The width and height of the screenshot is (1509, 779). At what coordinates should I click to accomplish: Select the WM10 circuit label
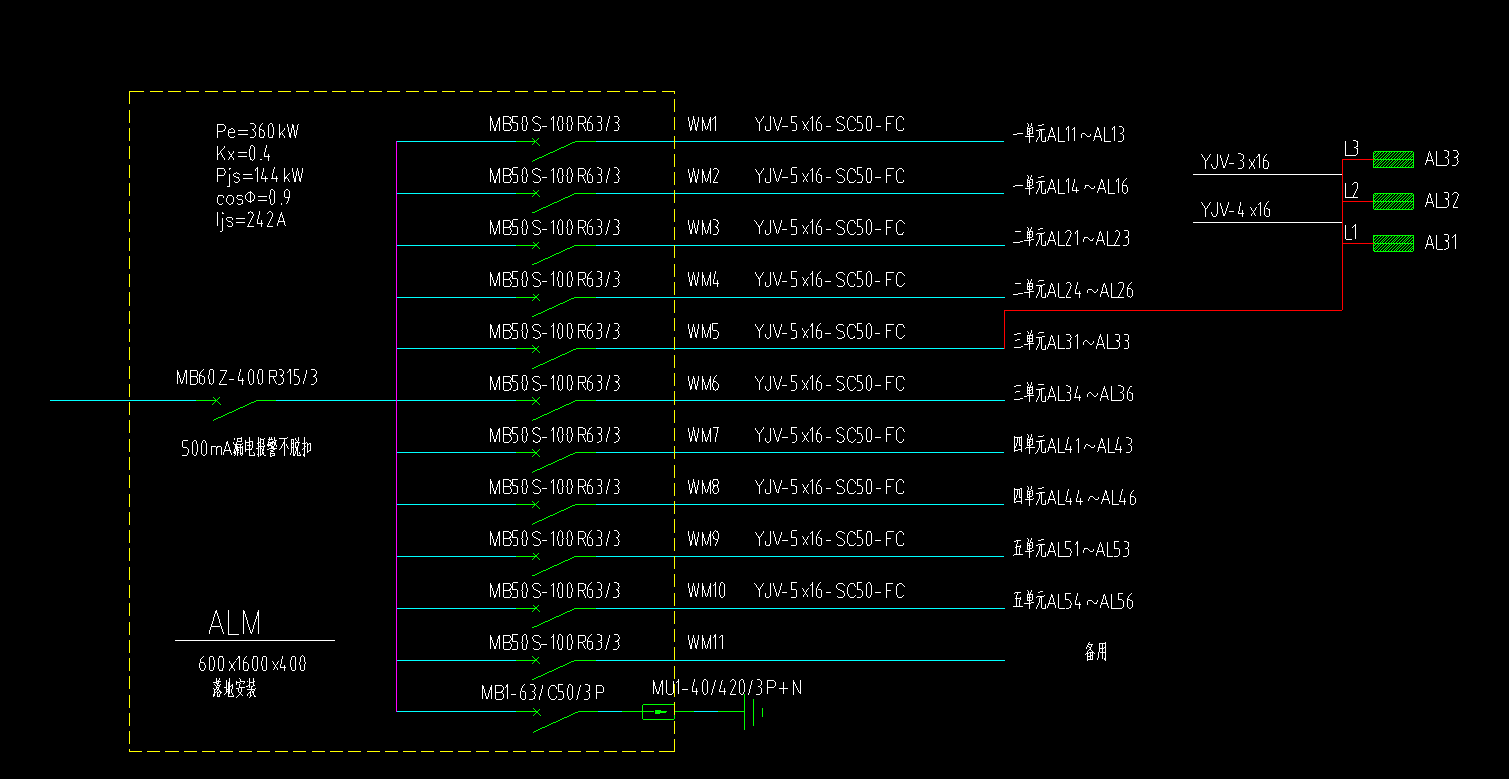pyautogui.click(x=706, y=592)
